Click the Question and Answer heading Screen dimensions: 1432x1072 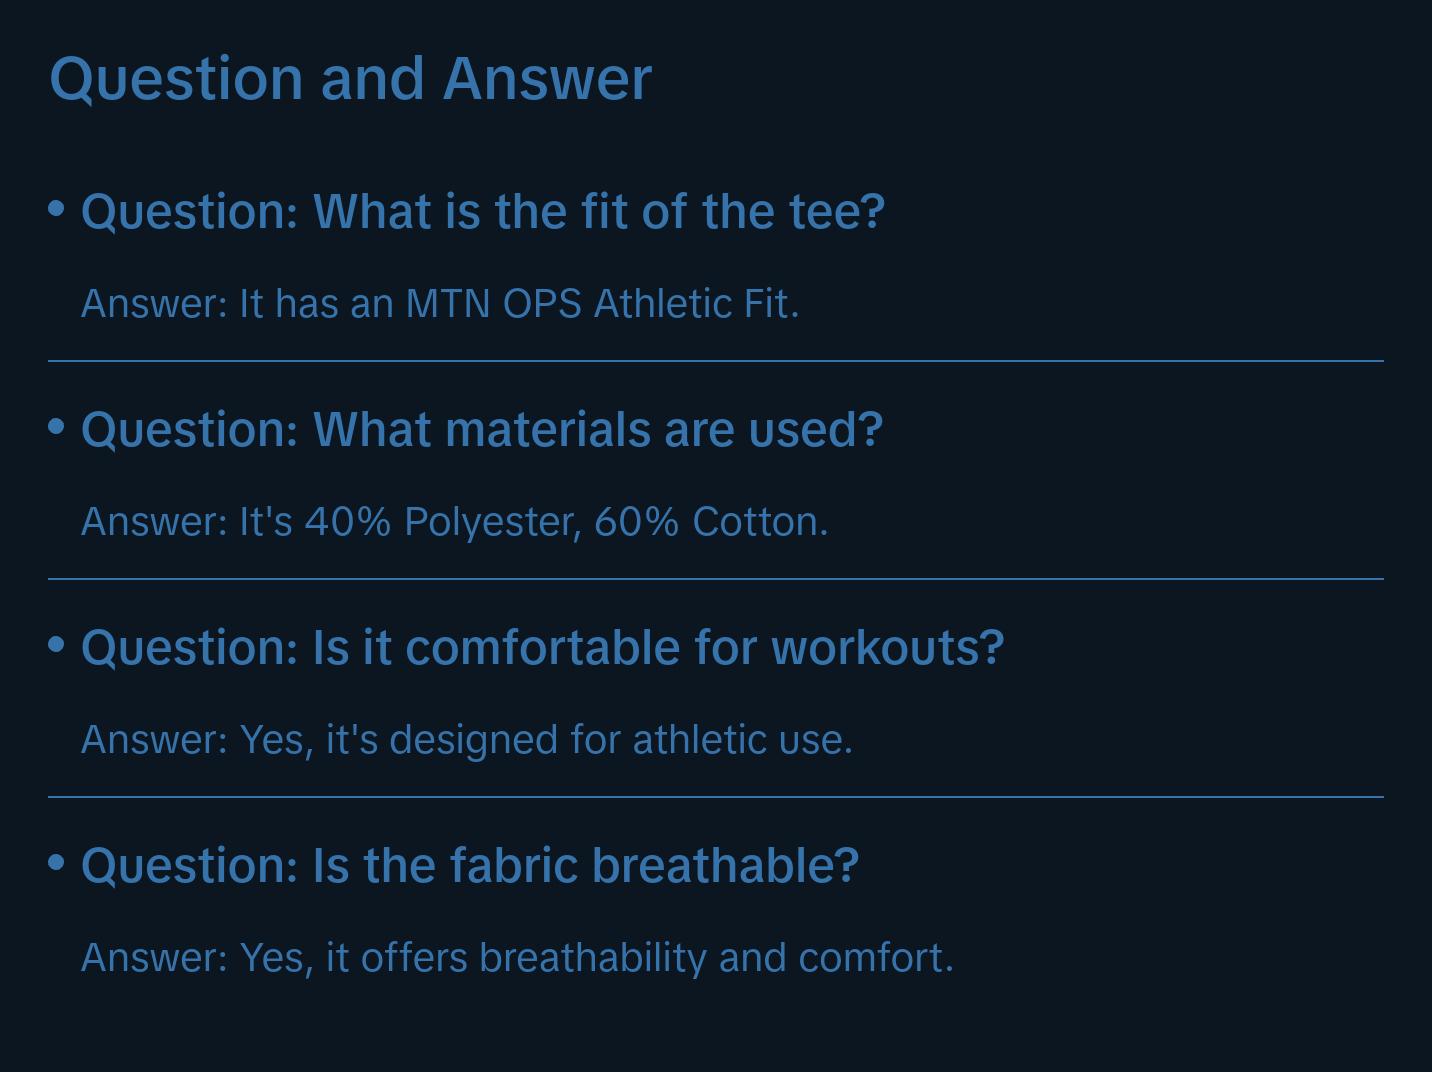tap(350, 79)
